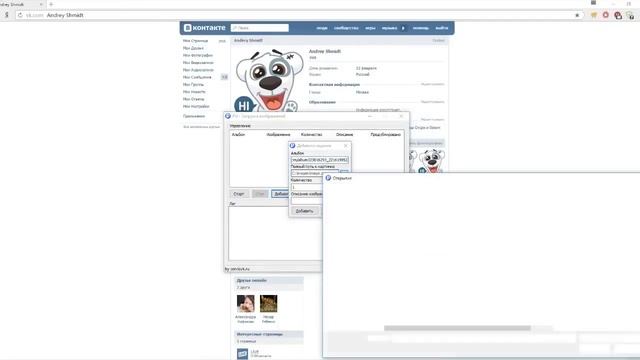
Task: Close the image uploader window
Action: pyautogui.click(x=402, y=116)
